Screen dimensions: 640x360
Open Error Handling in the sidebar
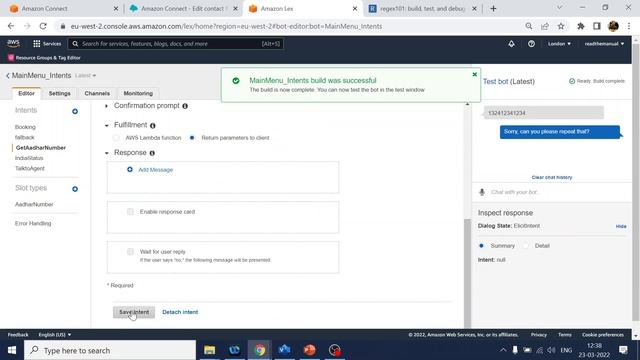(33, 223)
